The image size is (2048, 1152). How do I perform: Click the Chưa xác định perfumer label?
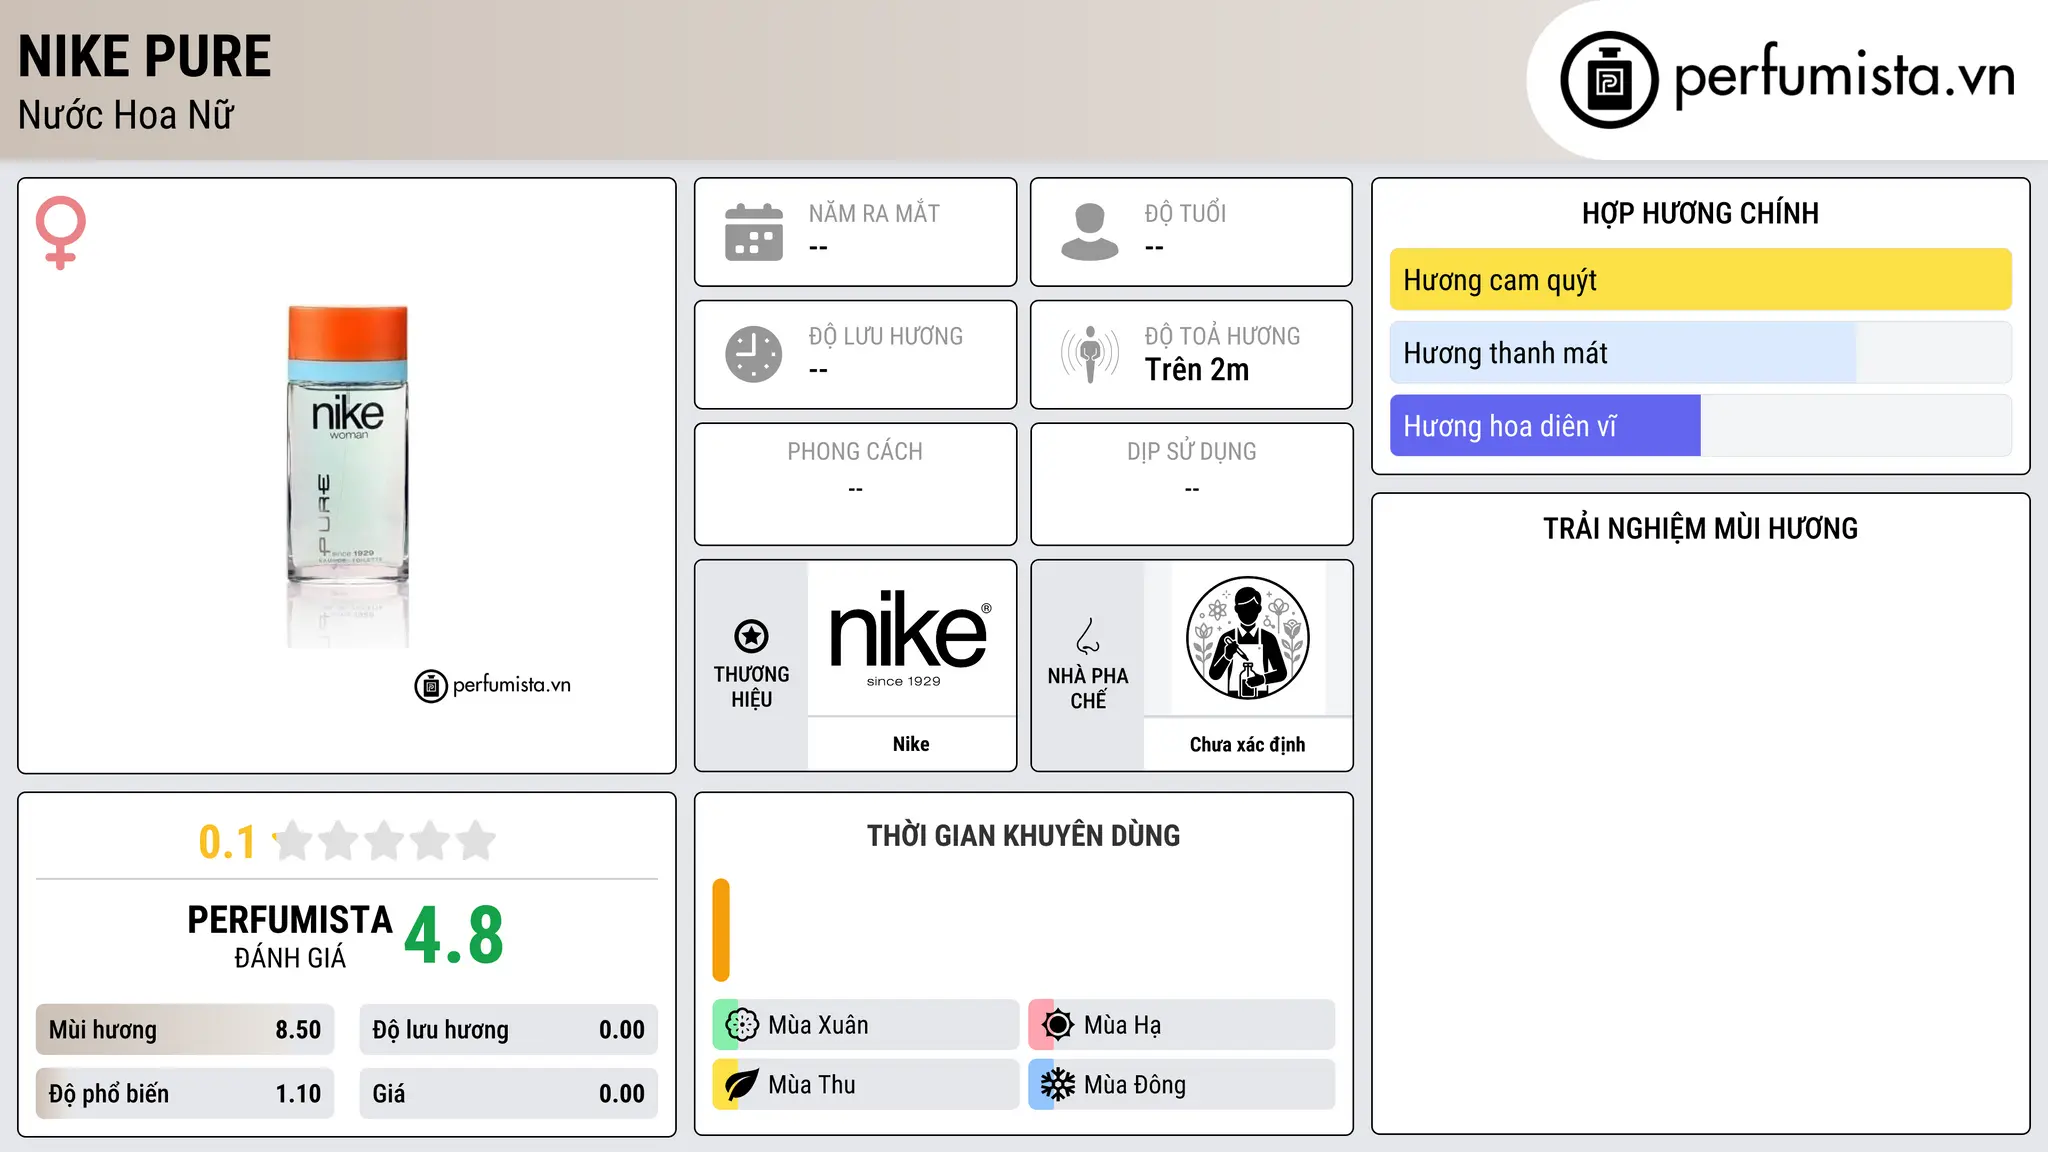(x=1247, y=744)
